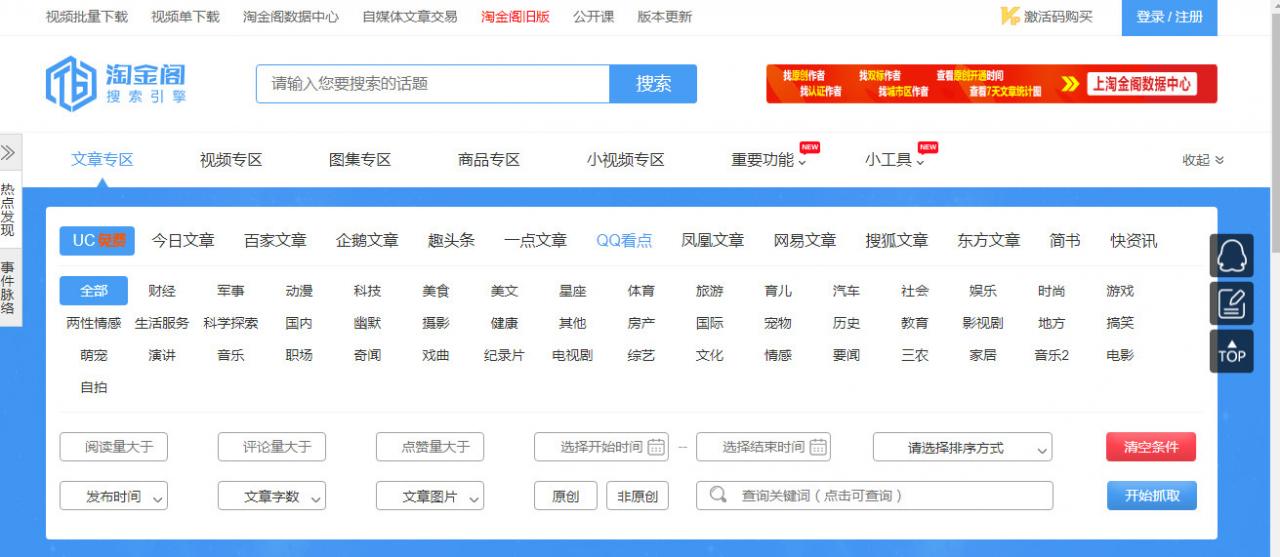Click the 阅读量大于 input field
This screenshot has width=1280, height=557.
coord(113,447)
